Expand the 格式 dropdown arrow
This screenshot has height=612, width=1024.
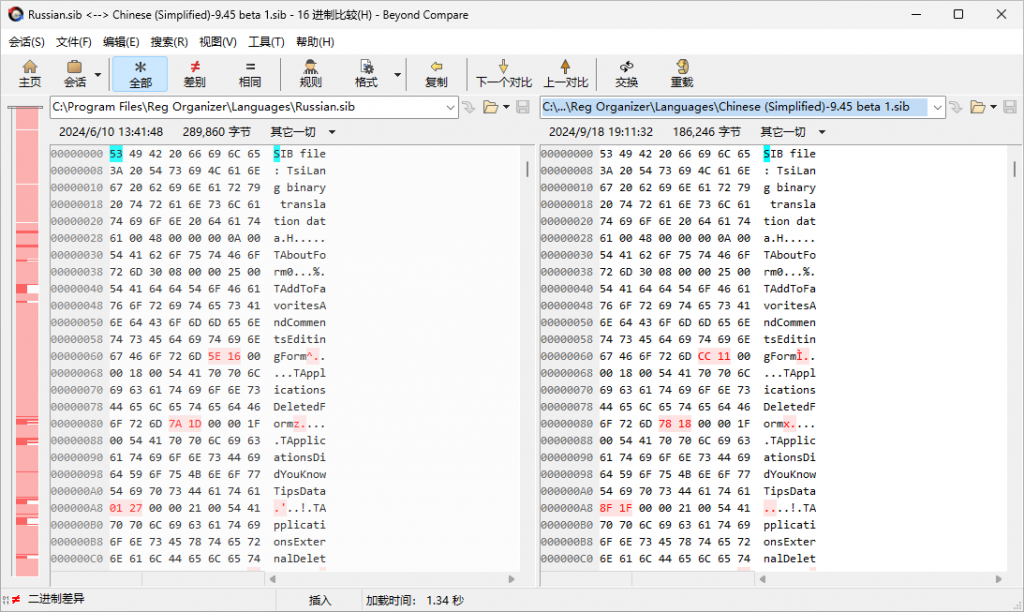[397, 74]
